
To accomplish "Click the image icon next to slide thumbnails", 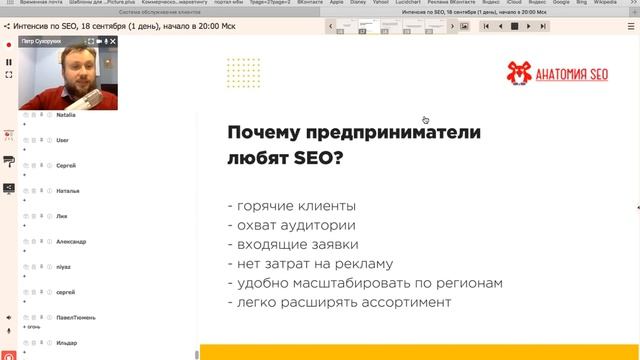I will pos(464,27).
